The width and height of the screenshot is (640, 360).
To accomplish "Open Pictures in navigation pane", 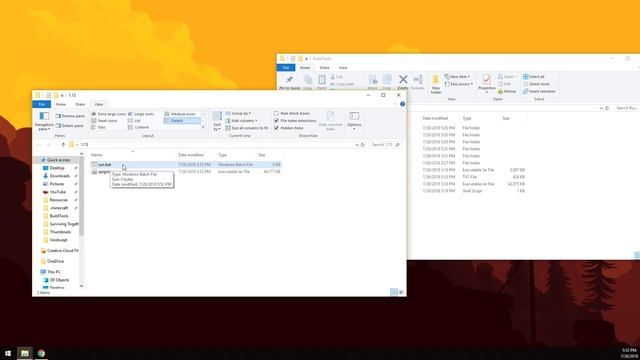I will [x=57, y=184].
